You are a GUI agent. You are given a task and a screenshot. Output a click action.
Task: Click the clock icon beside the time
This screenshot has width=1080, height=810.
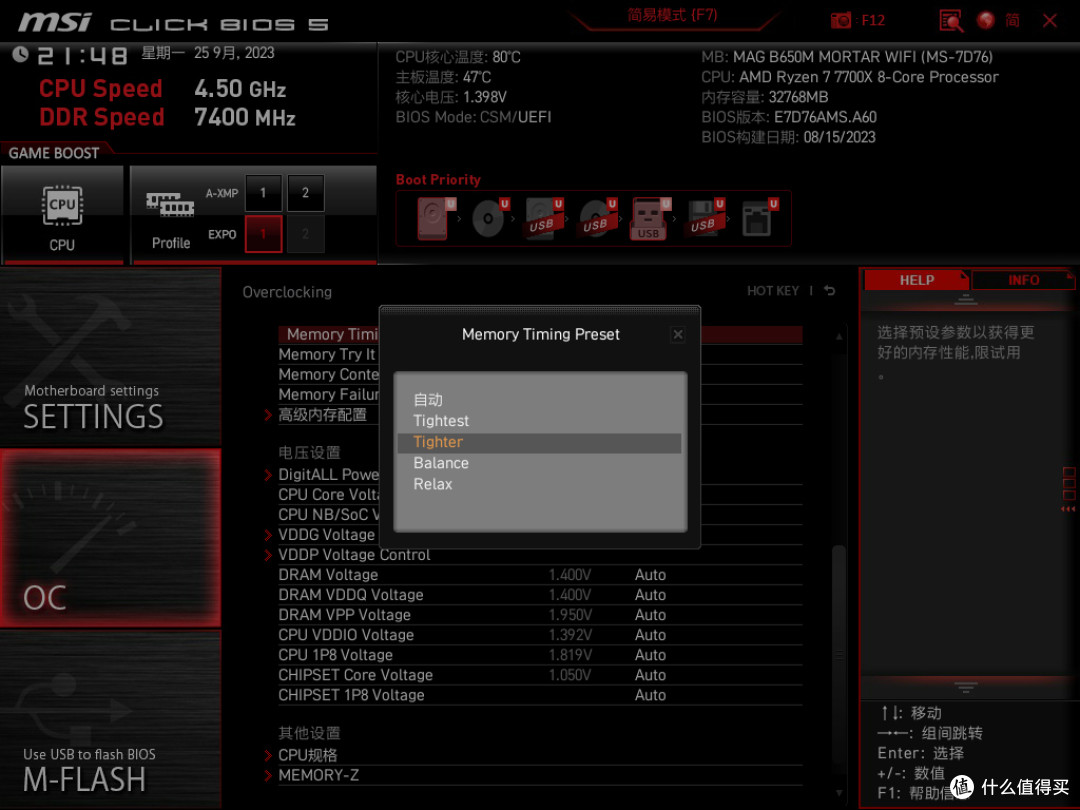point(20,54)
